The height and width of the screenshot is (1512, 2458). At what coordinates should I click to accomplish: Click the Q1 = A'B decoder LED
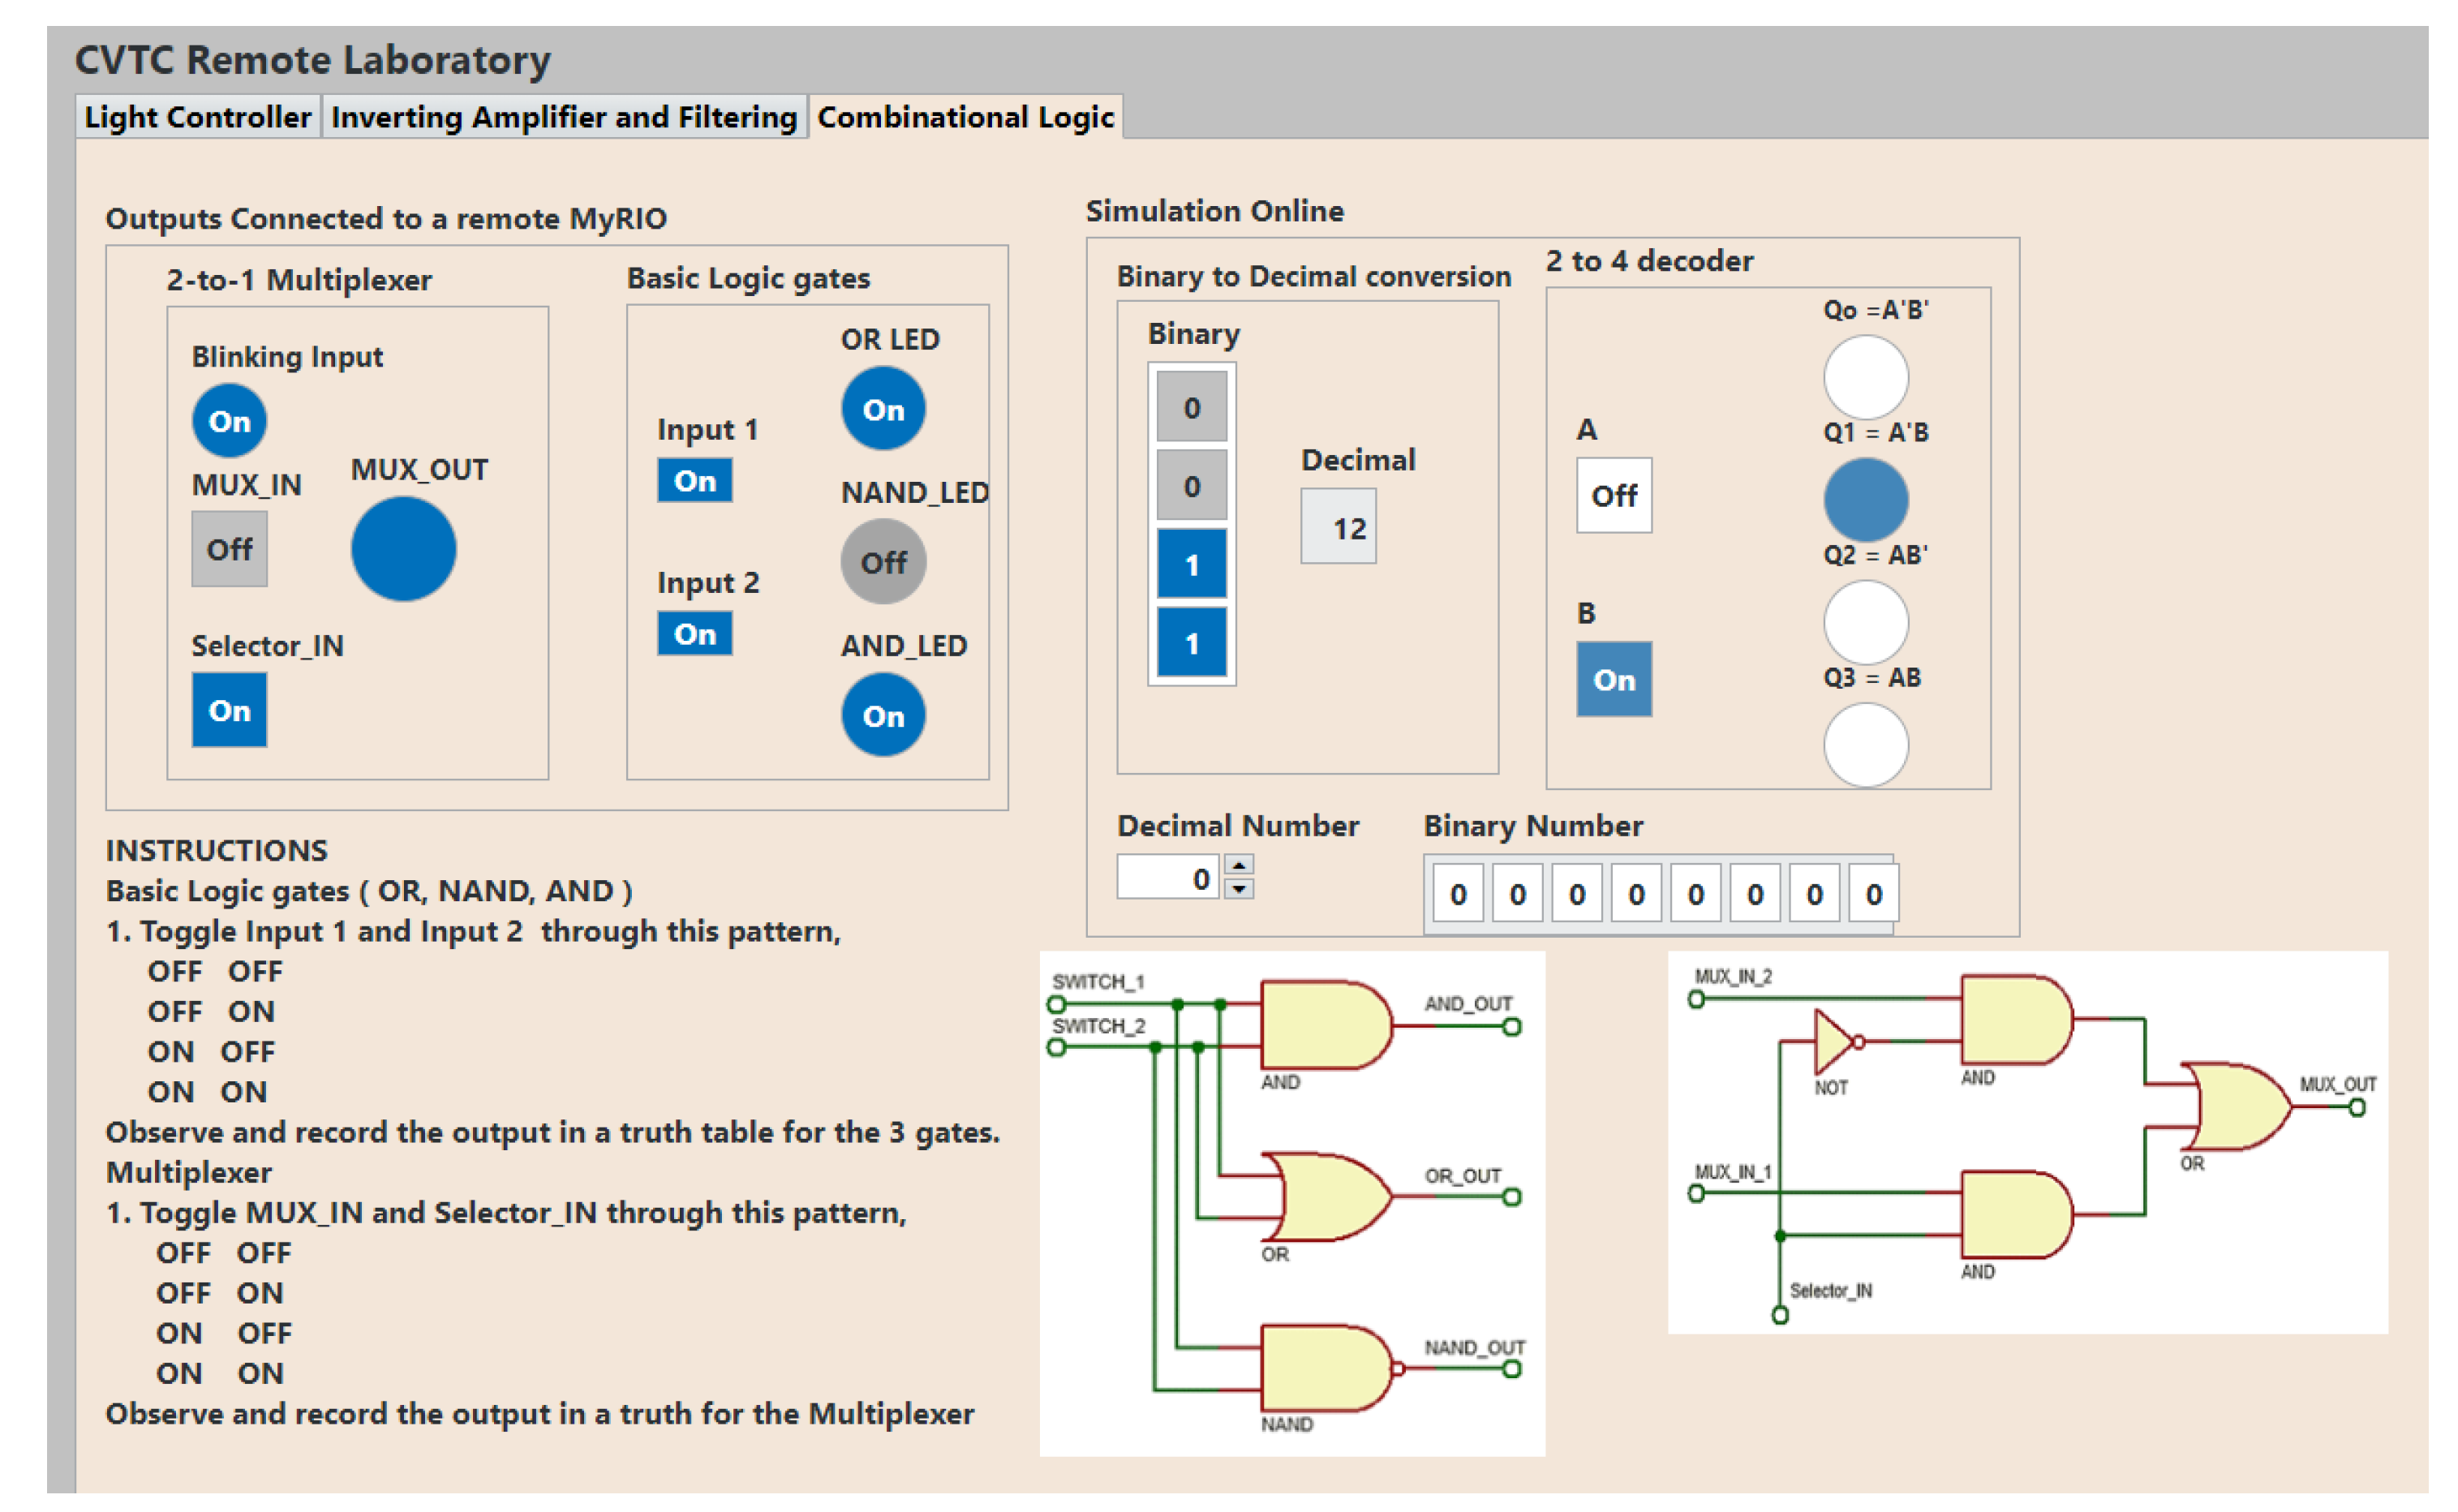1865,500
